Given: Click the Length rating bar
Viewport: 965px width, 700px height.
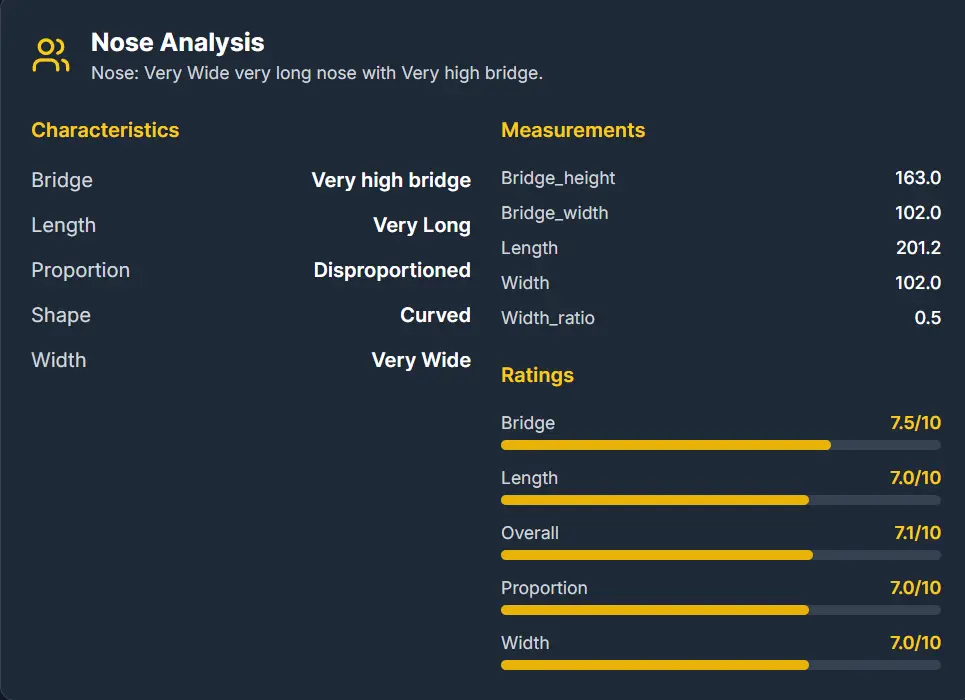Looking at the screenshot, I should [x=720, y=500].
